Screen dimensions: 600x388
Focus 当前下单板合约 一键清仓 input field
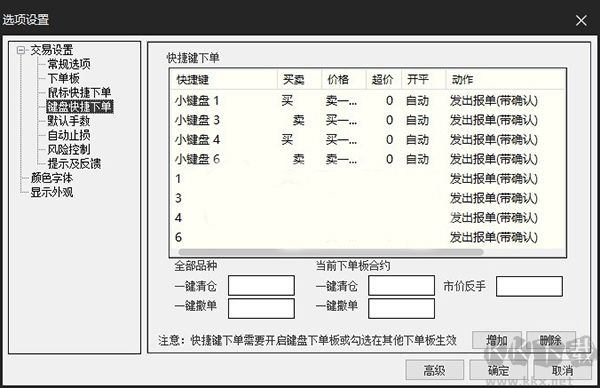point(401,285)
